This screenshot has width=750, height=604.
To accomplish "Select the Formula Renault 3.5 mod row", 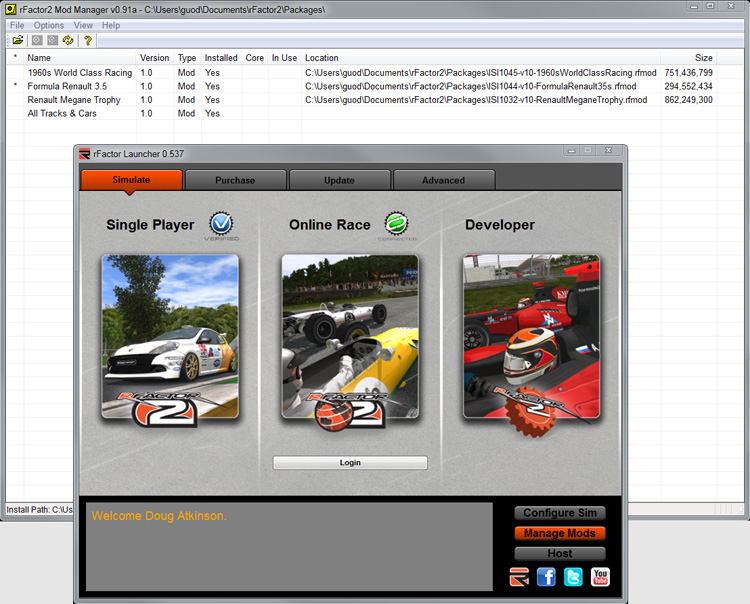I will 67,86.
